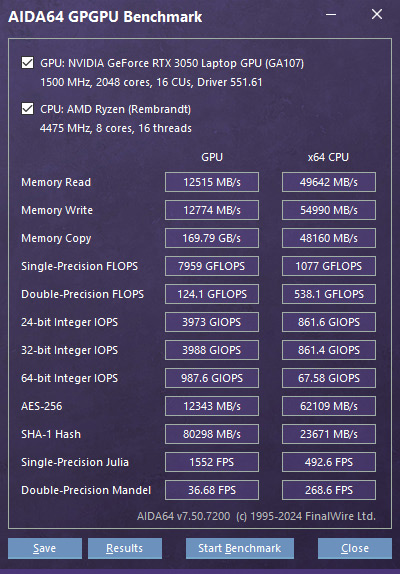Viewport: 400px width, 574px height.
Task: Select CPU Double-Precision FLOPS 538.1 GFLOPS box
Action: pos(329,294)
